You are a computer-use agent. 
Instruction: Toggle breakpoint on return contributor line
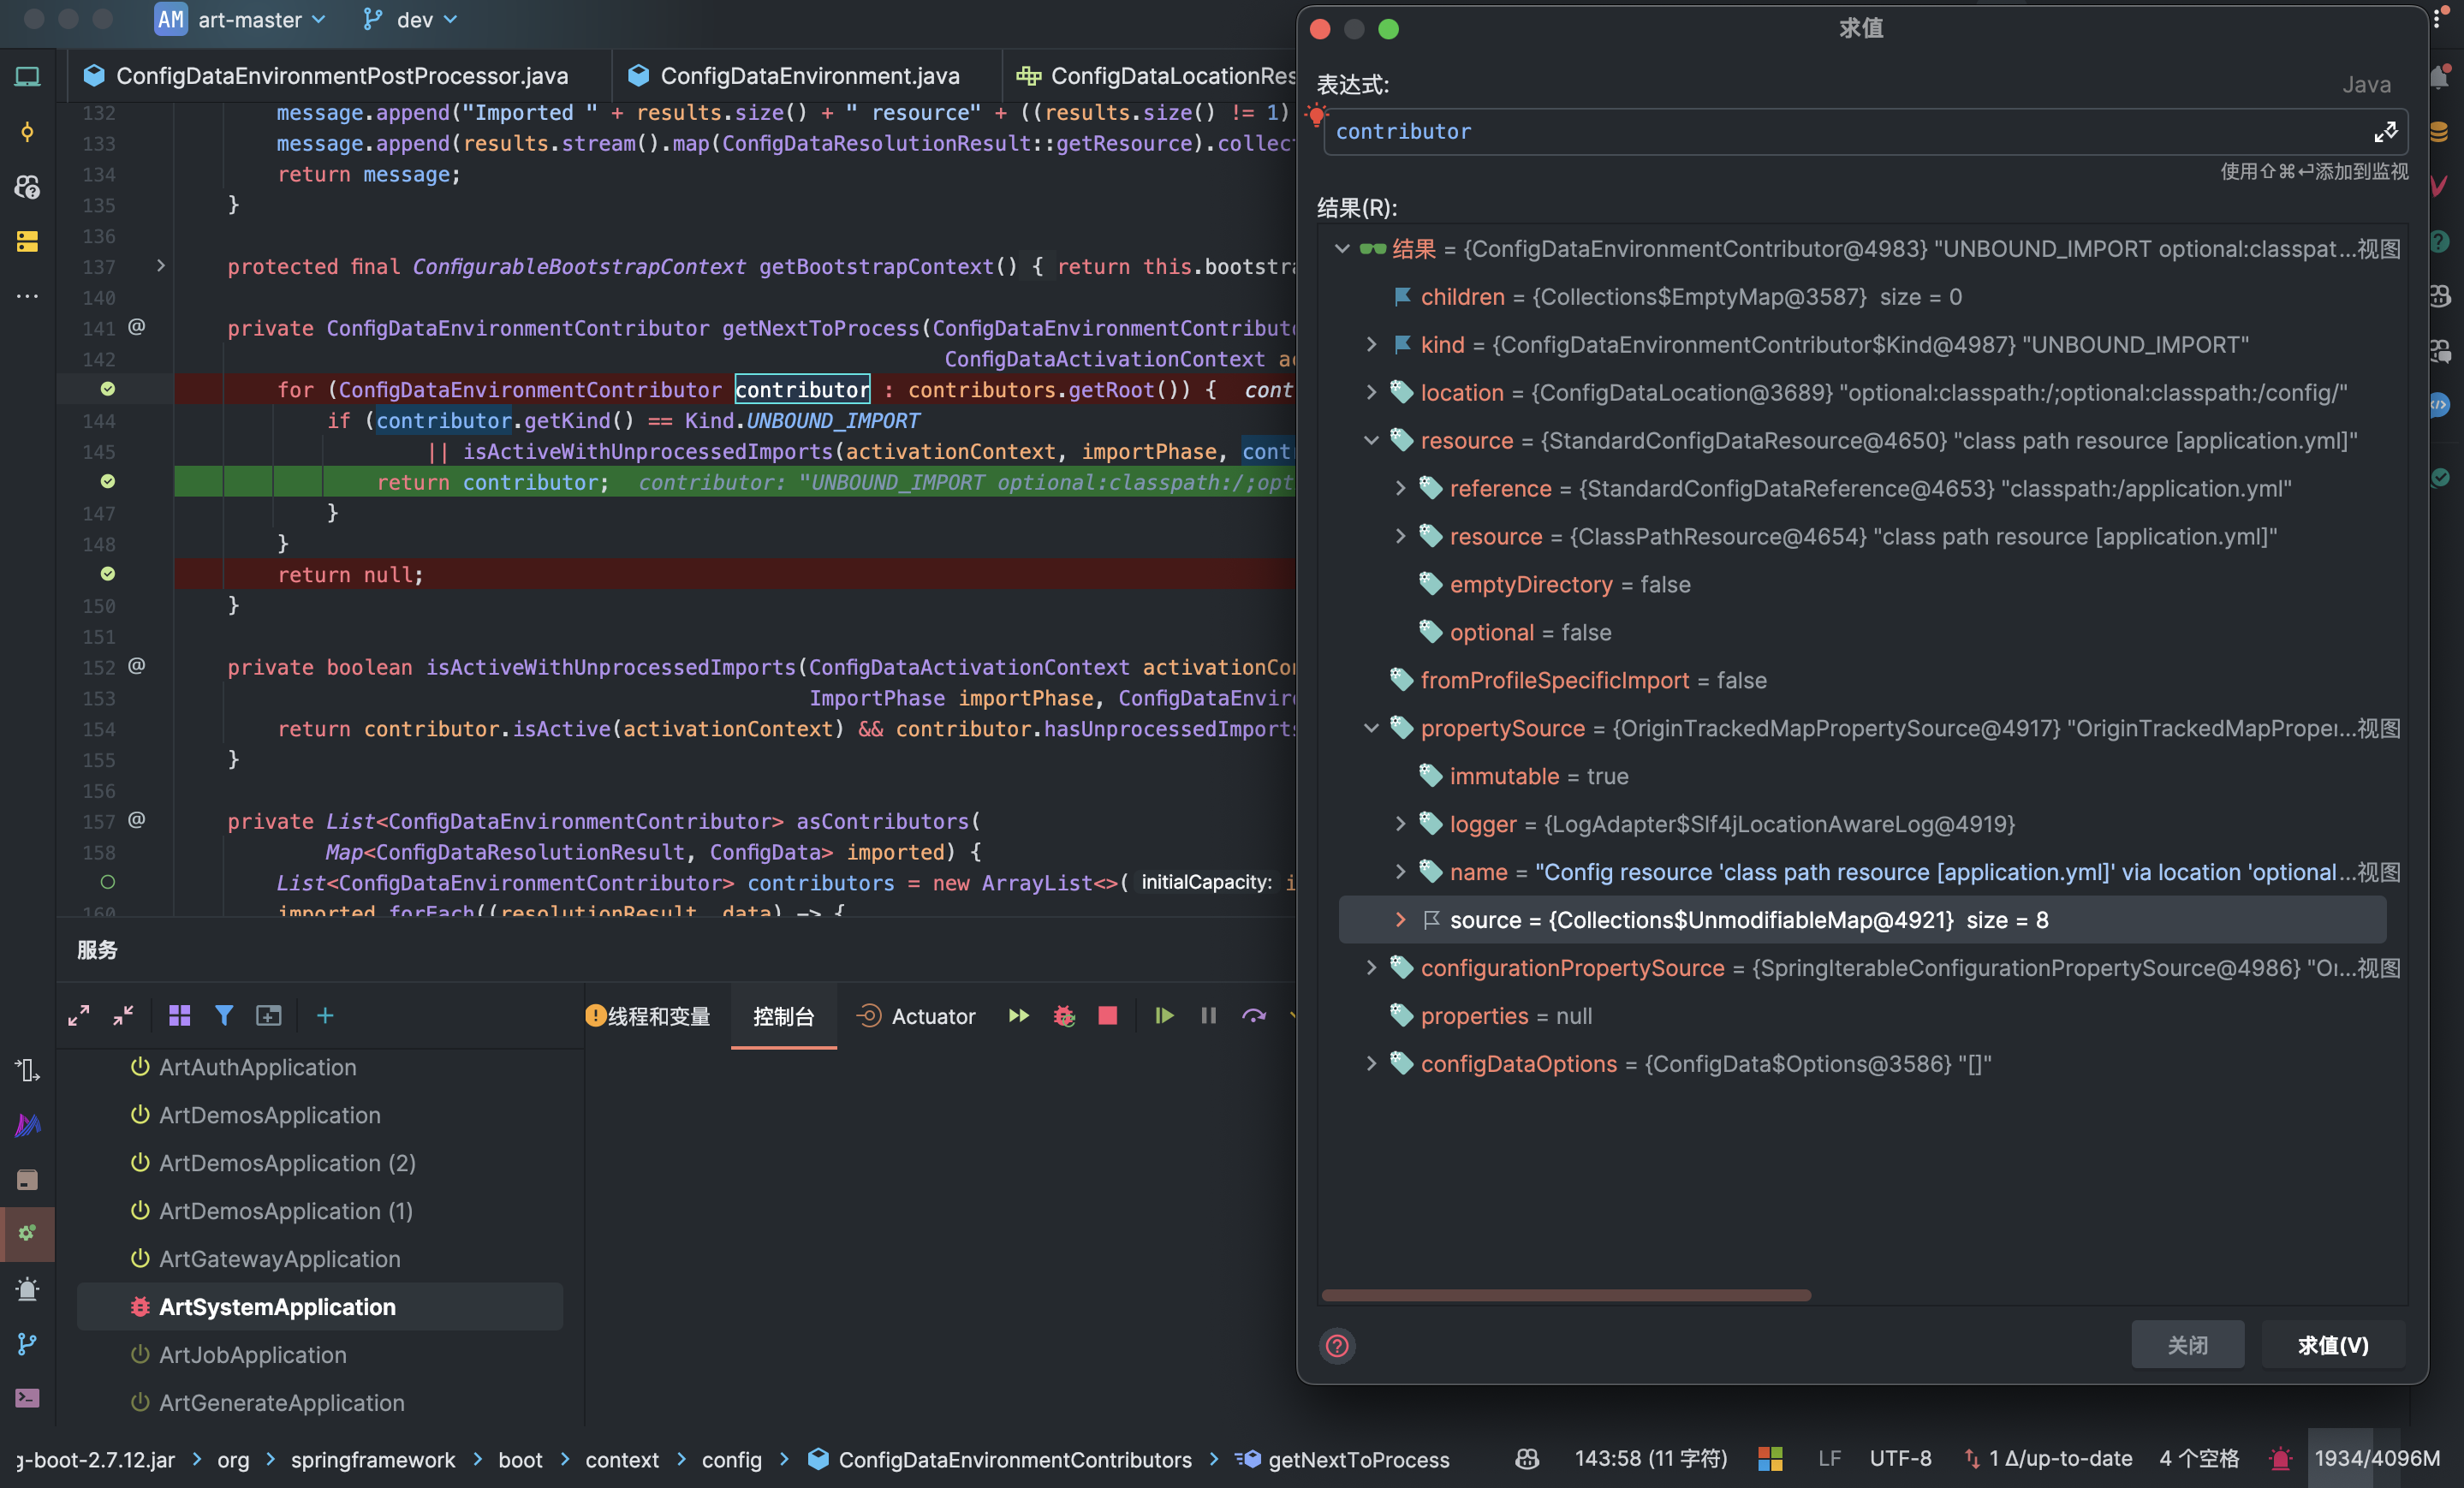(108, 482)
